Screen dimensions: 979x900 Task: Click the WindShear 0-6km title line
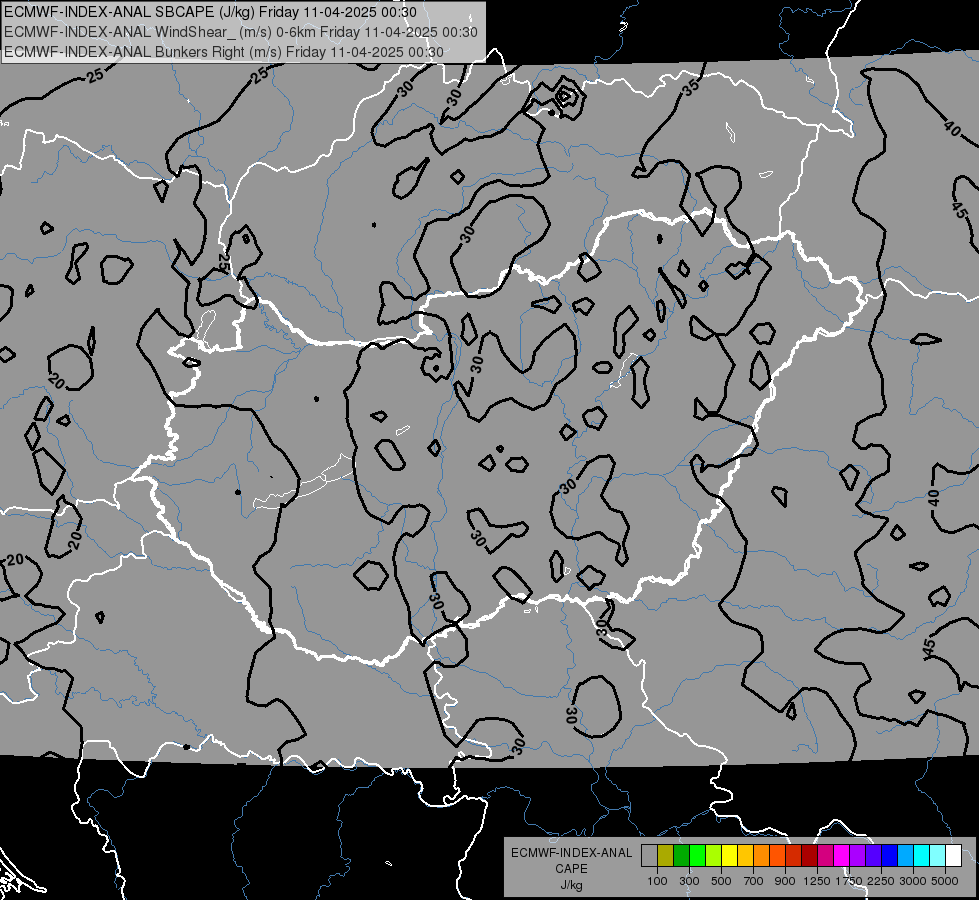[x=240, y=32]
